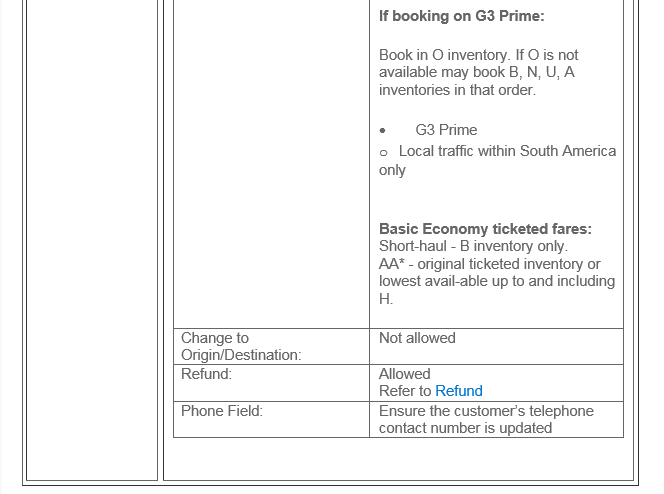The height and width of the screenshot is (494, 664).
Task: Click 'available may book B, N, U, A' line
Action: pyautogui.click(x=476, y=72)
